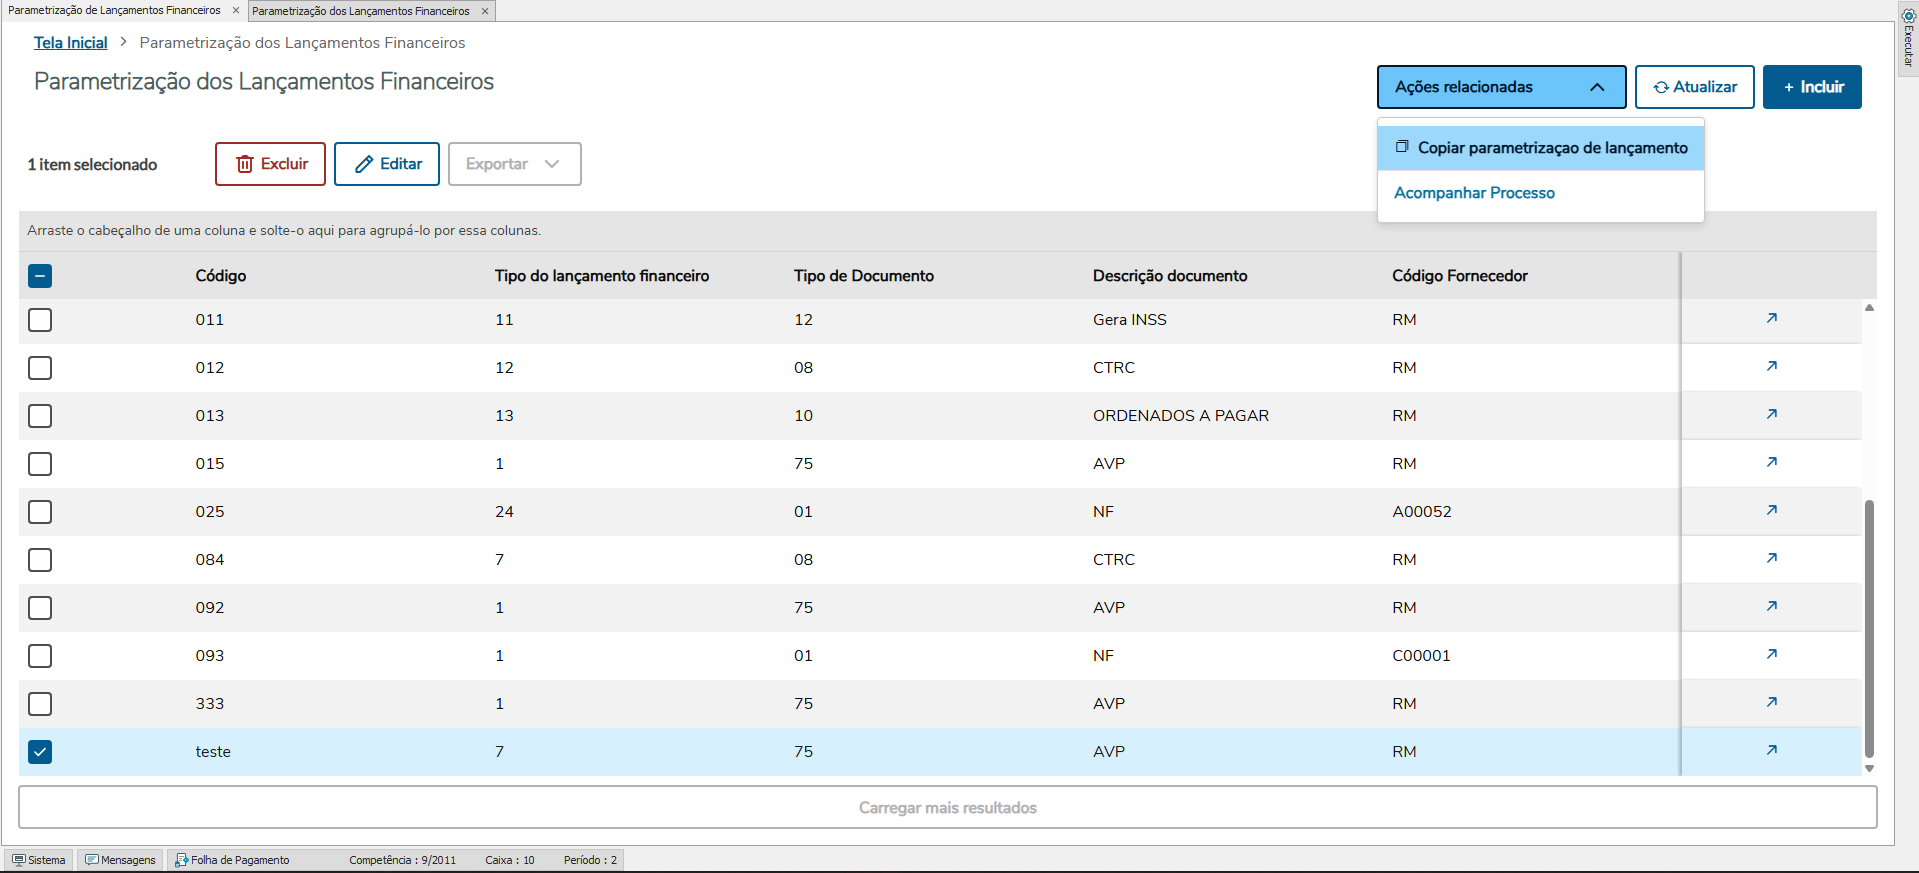
Task: Open details arrow for row 333
Action: [1771, 703]
